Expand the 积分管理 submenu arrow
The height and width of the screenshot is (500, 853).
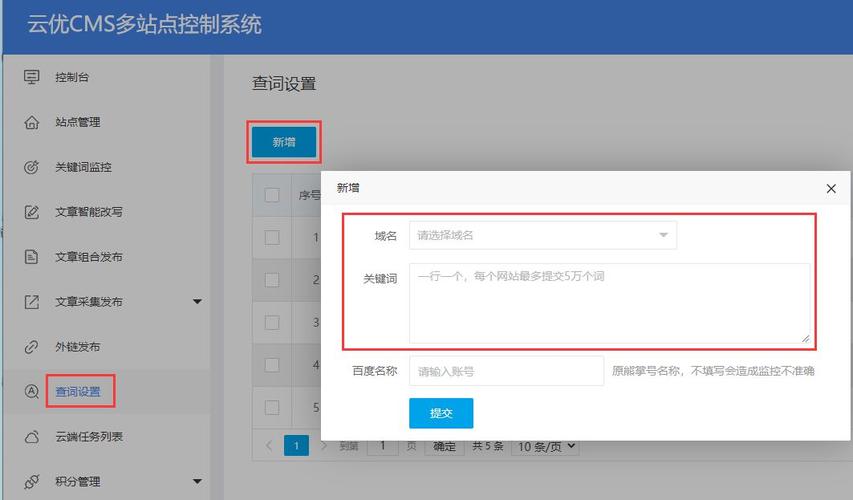tap(197, 482)
